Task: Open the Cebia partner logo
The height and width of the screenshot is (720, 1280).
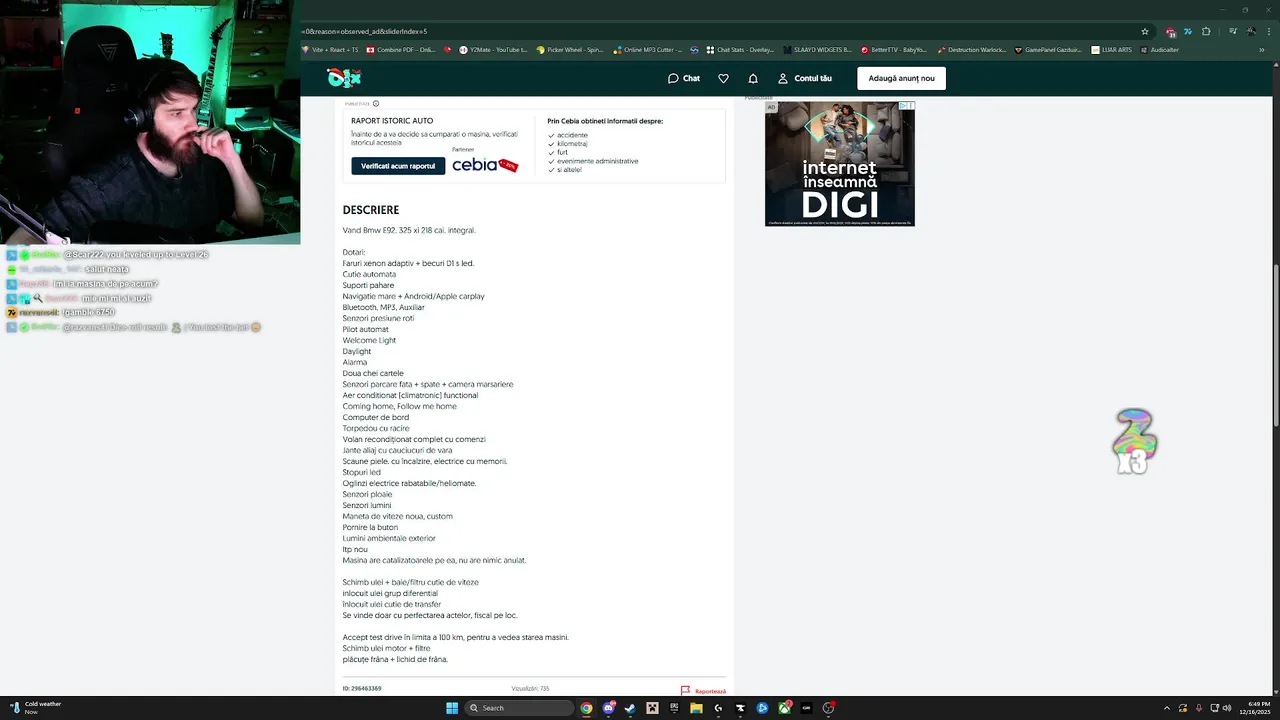Action: click(485, 165)
